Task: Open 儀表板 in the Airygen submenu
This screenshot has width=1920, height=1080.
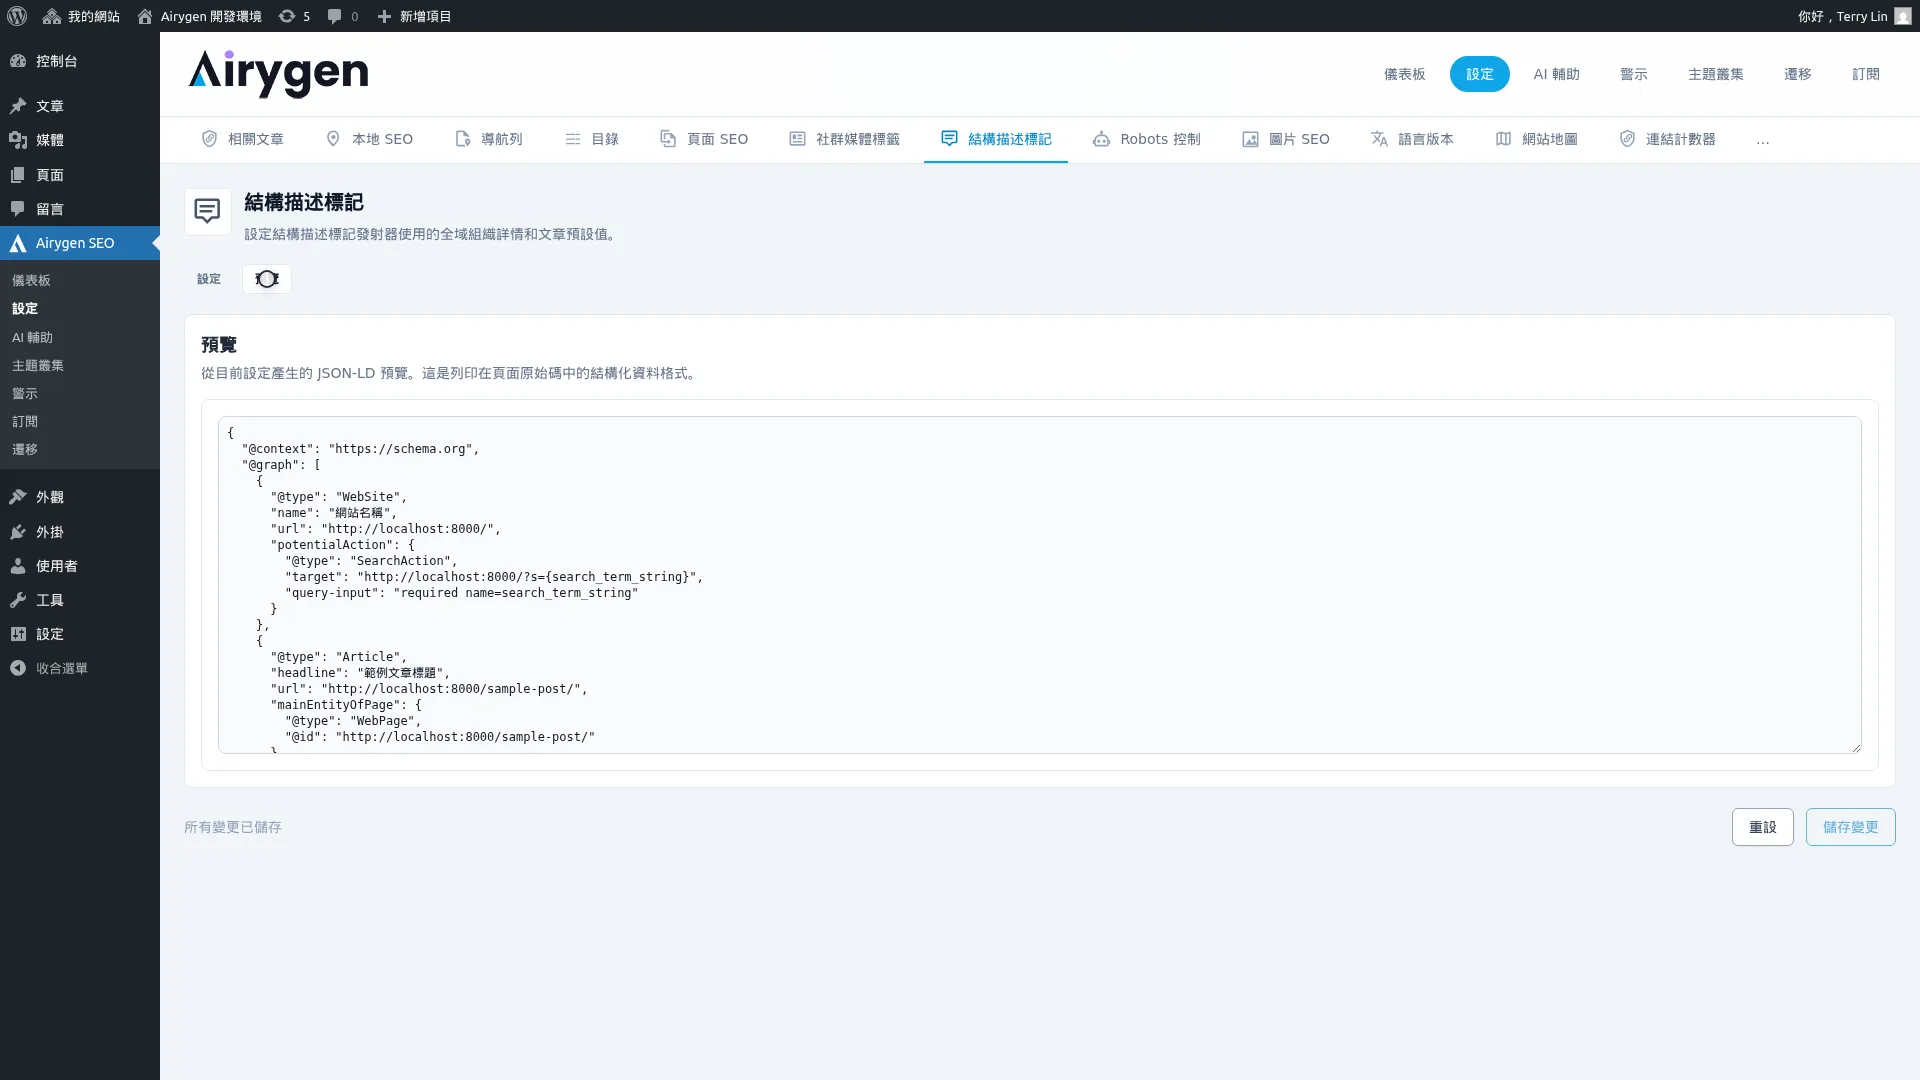Action: tap(31, 281)
